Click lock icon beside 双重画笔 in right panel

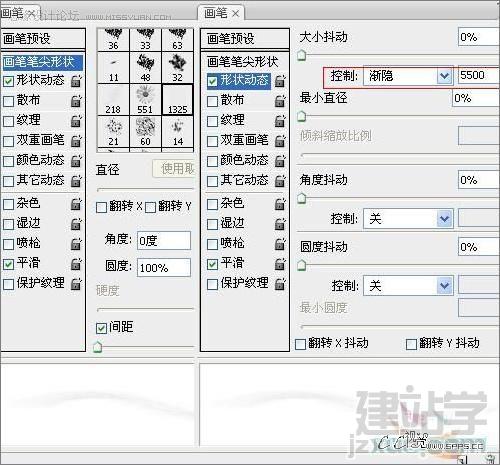[280, 141]
